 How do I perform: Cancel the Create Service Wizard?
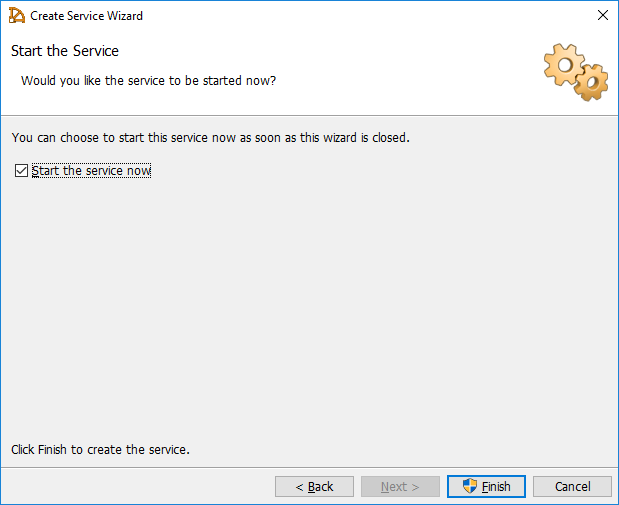[x=572, y=486]
